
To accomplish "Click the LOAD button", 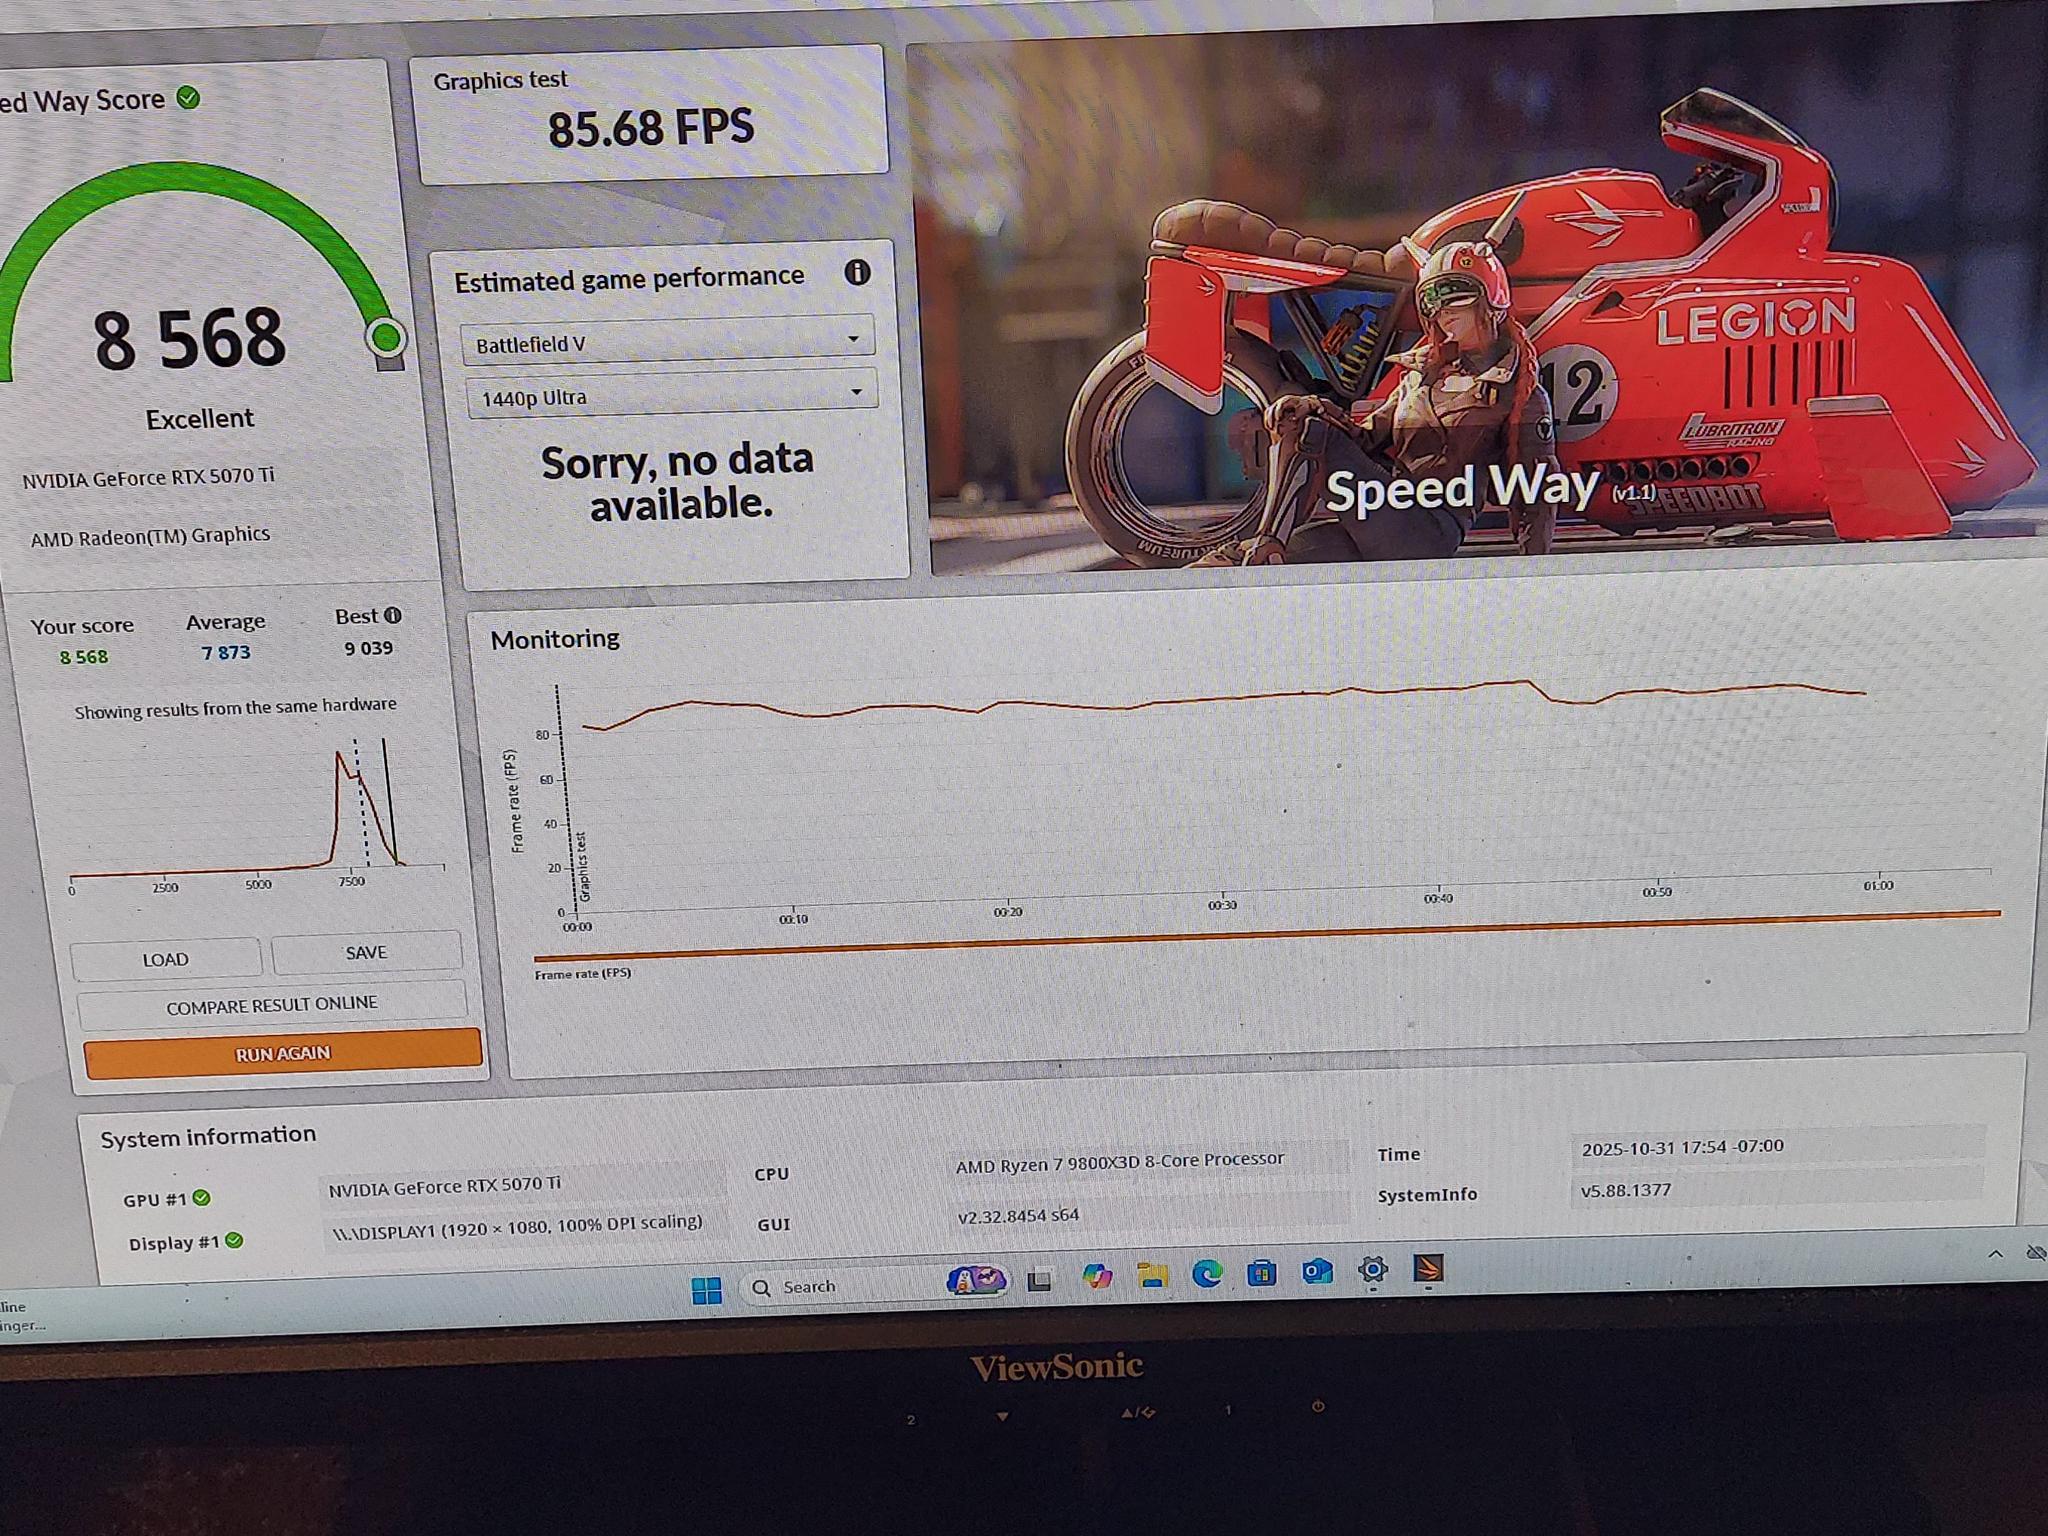I will click(166, 959).
